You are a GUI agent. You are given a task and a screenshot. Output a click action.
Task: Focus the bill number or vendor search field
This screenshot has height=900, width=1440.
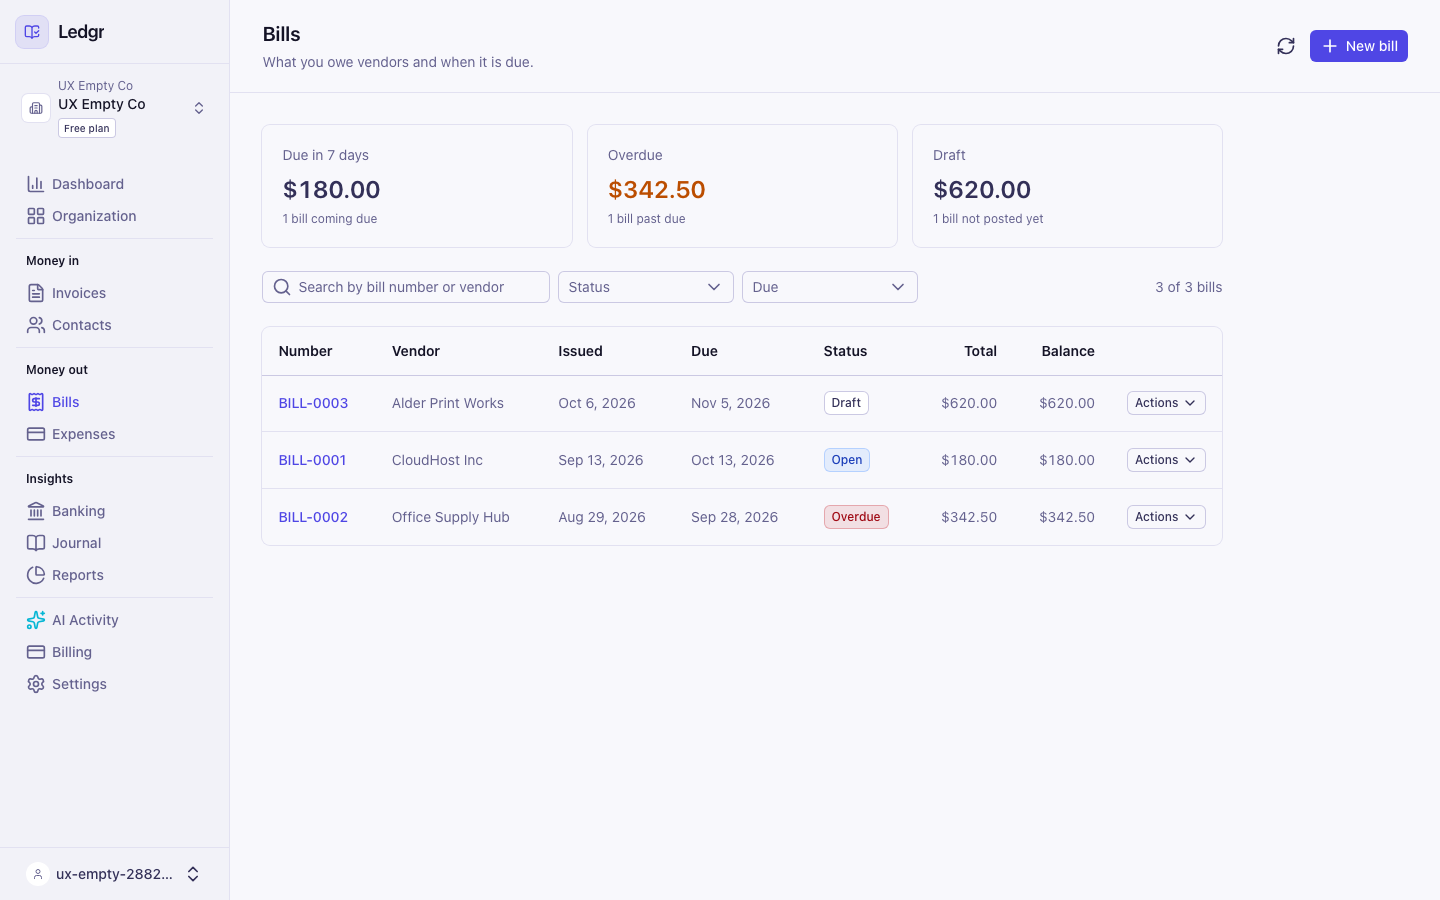coord(406,287)
